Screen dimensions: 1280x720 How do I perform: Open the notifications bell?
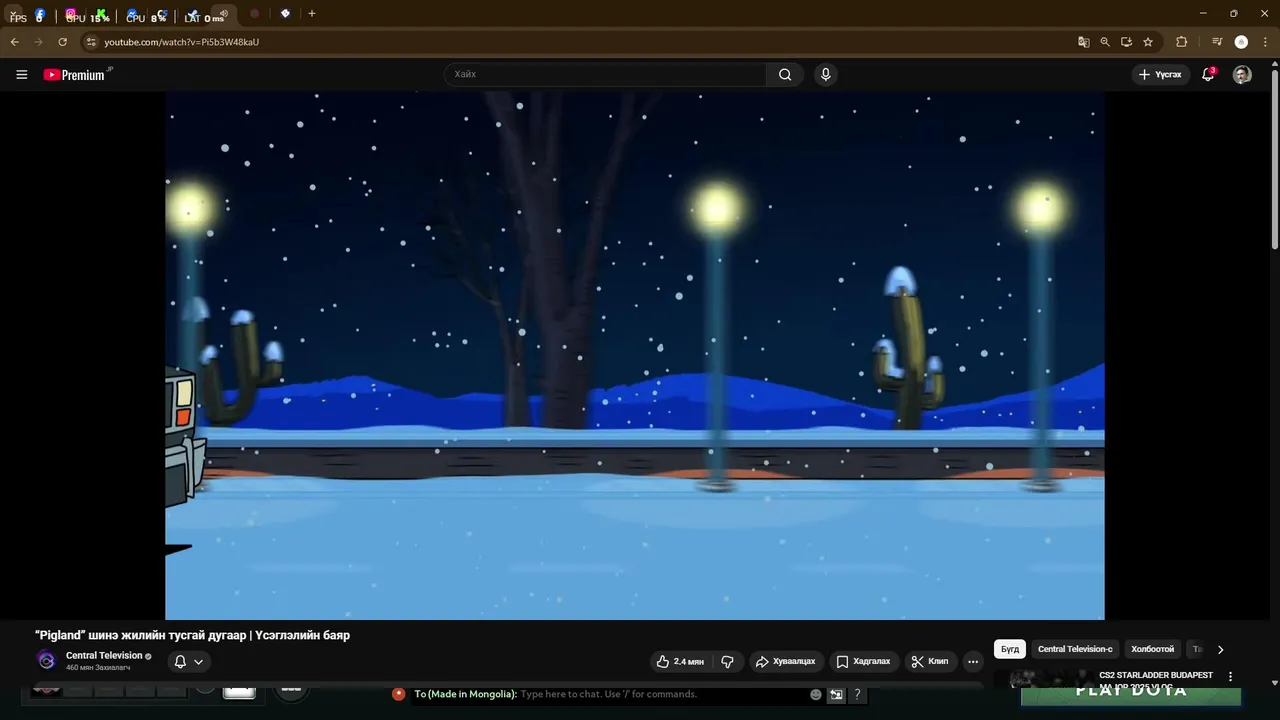click(x=1208, y=74)
